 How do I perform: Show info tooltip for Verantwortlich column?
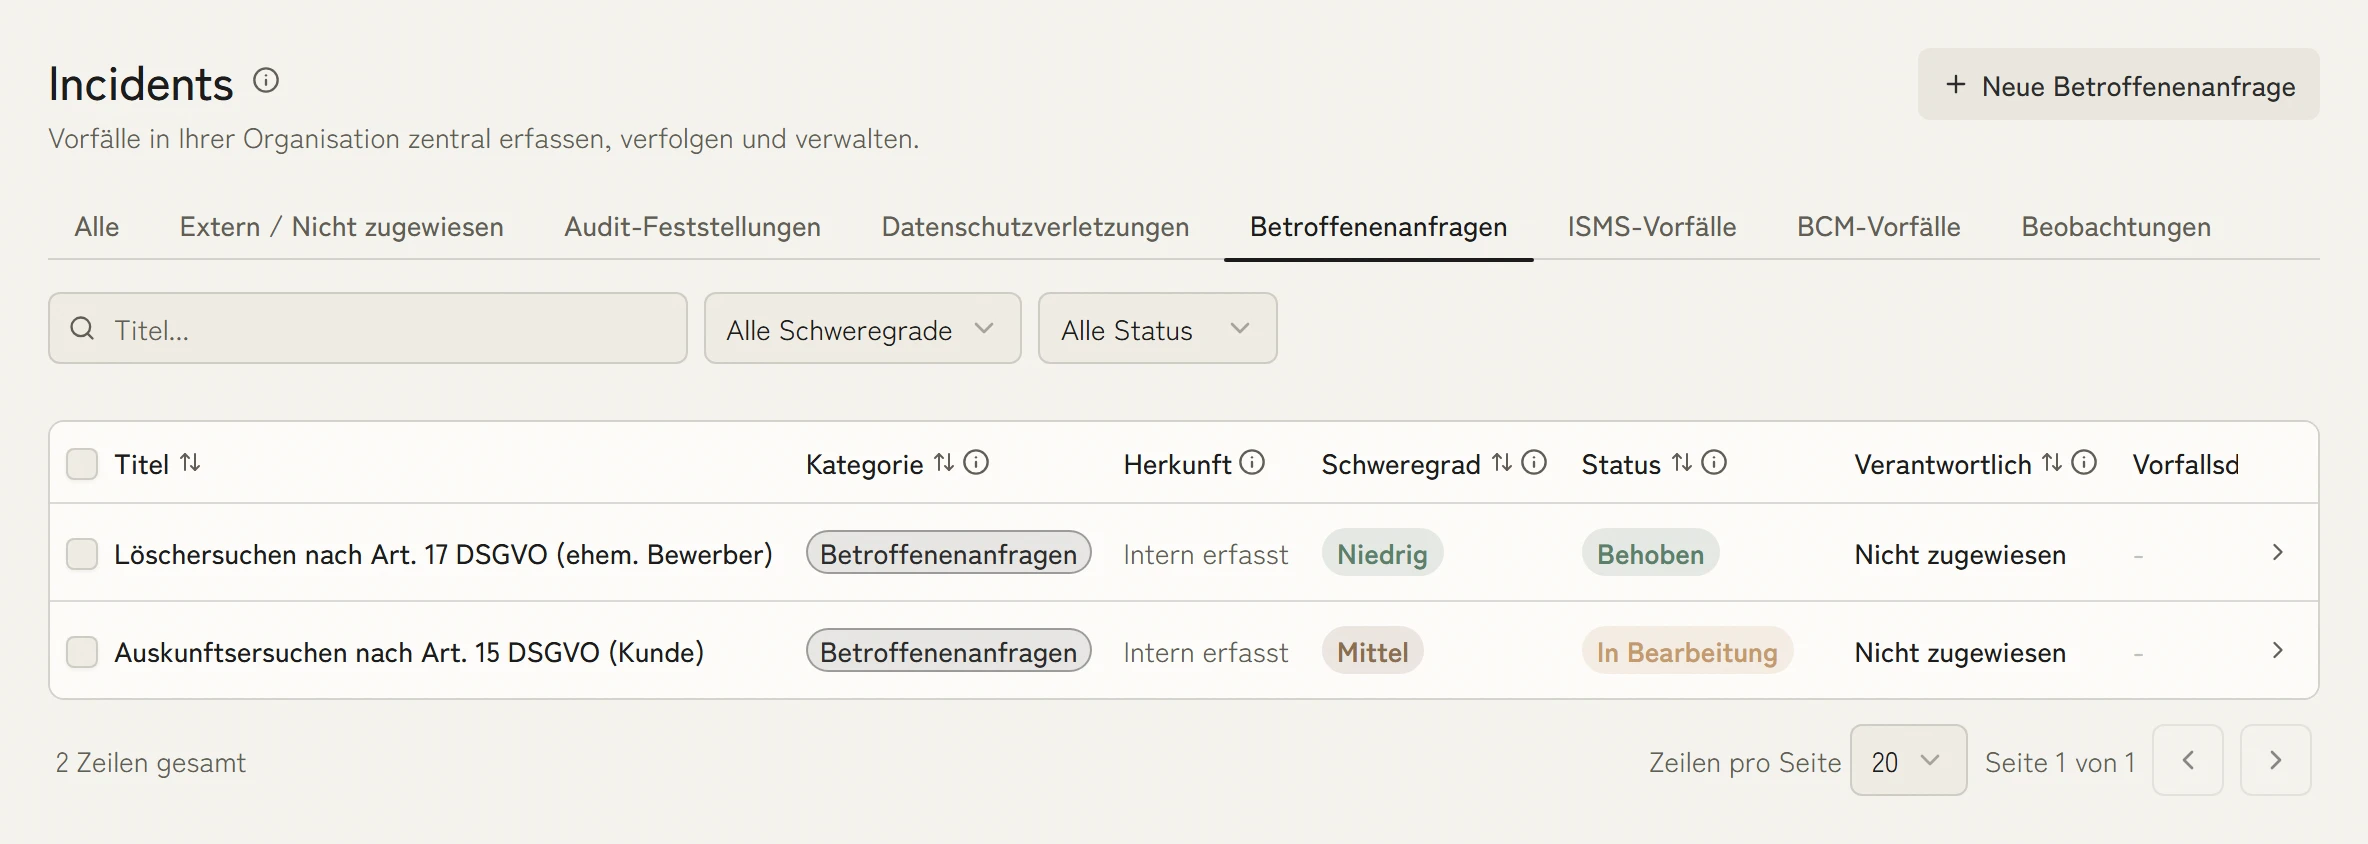(x=2084, y=463)
